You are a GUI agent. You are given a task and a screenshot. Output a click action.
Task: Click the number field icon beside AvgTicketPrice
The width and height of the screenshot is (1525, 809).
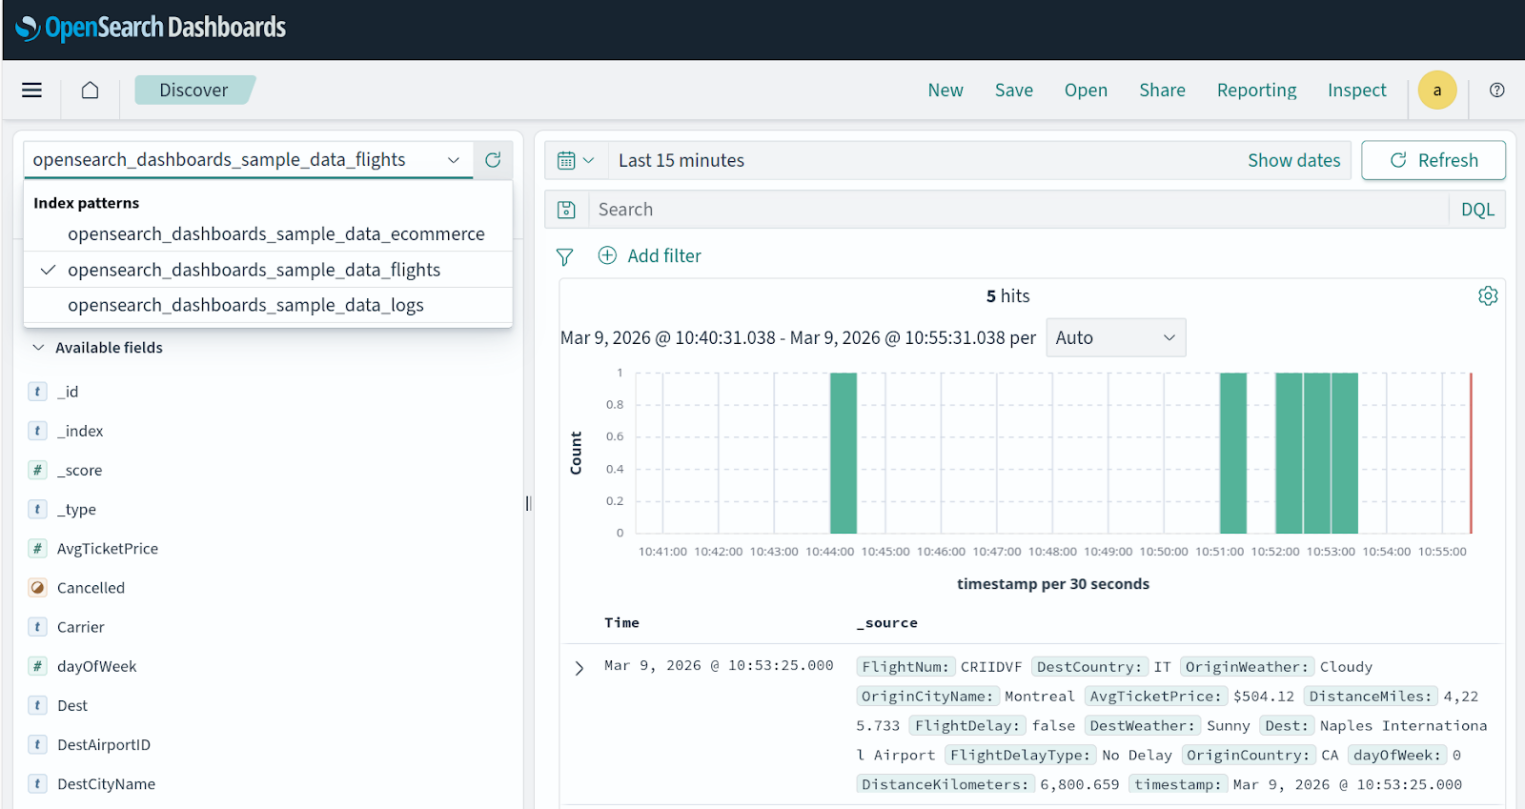[x=37, y=548]
